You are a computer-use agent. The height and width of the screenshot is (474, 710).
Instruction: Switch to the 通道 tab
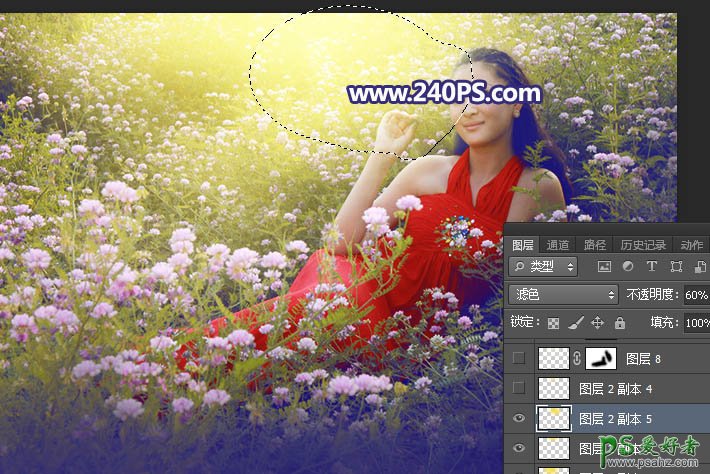pos(558,245)
